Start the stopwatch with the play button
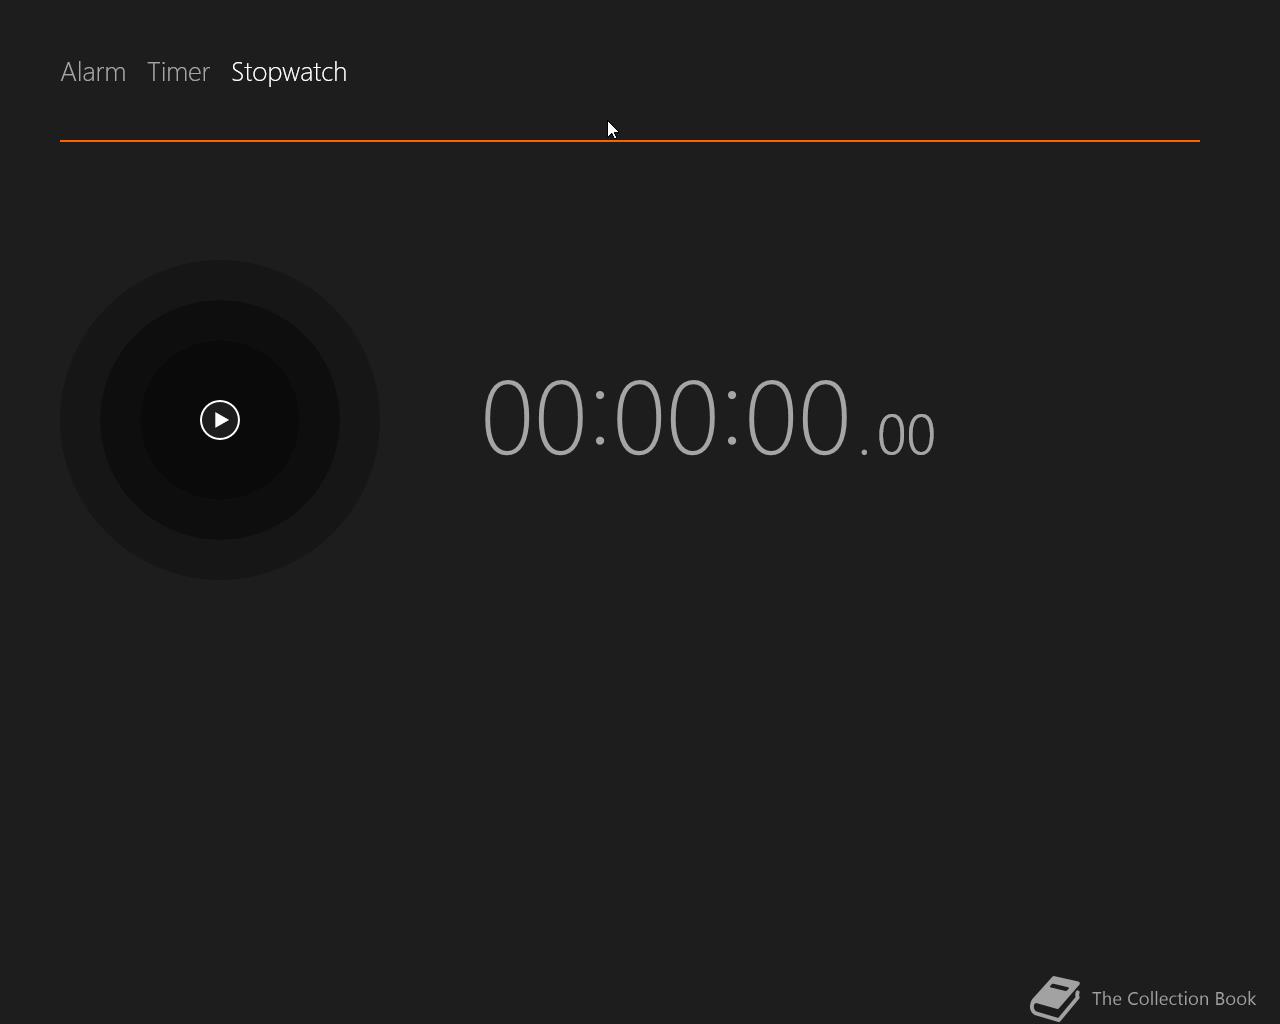Screen dimensions: 1280x1024 tap(220, 420)
